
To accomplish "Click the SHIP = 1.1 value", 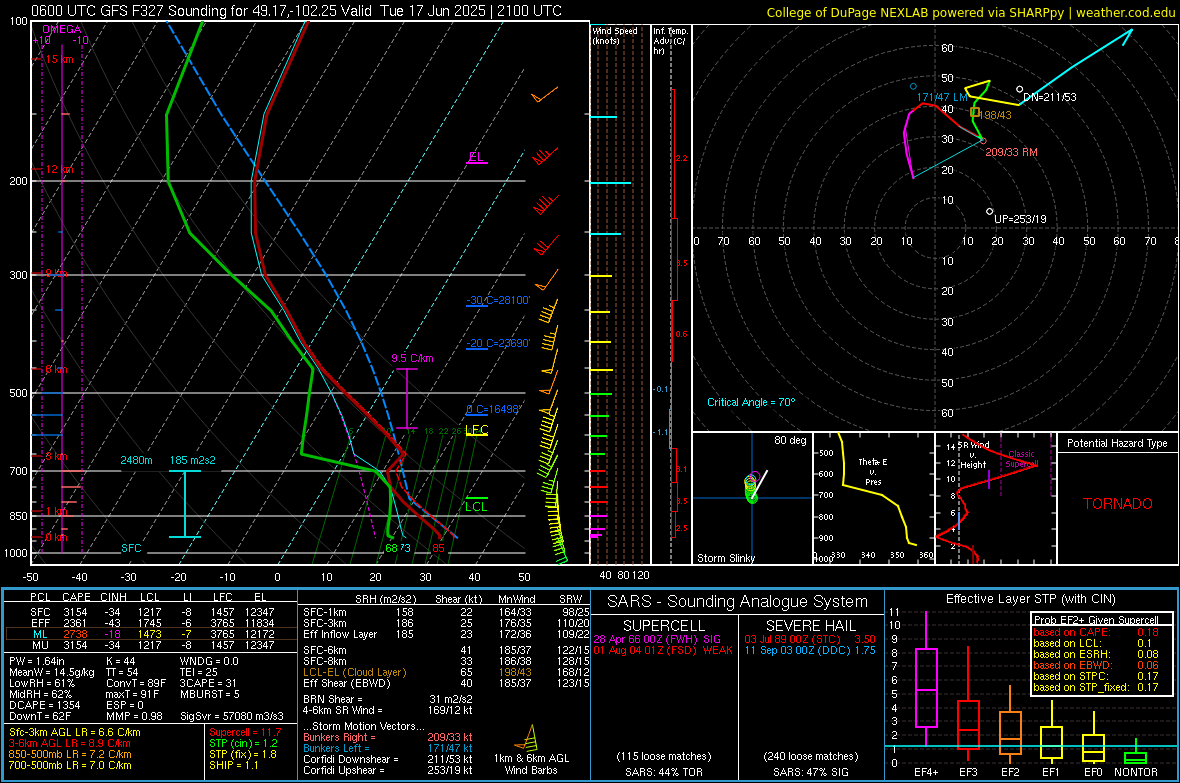I will [x=233, y=765].
